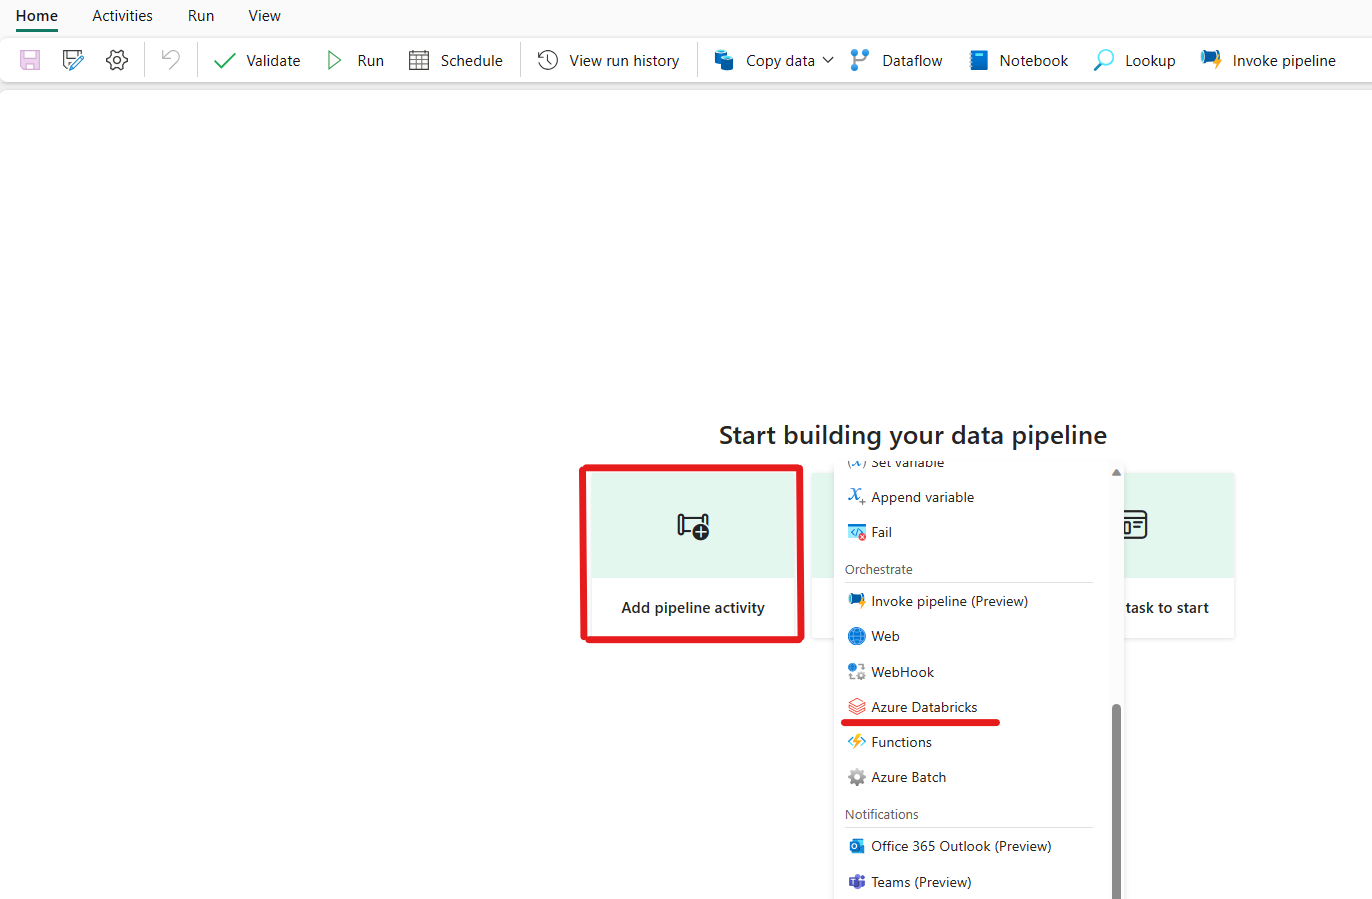Click the Undo arrow icon
The height and width of the screenshot is (899, 1372).
point(171,60)
